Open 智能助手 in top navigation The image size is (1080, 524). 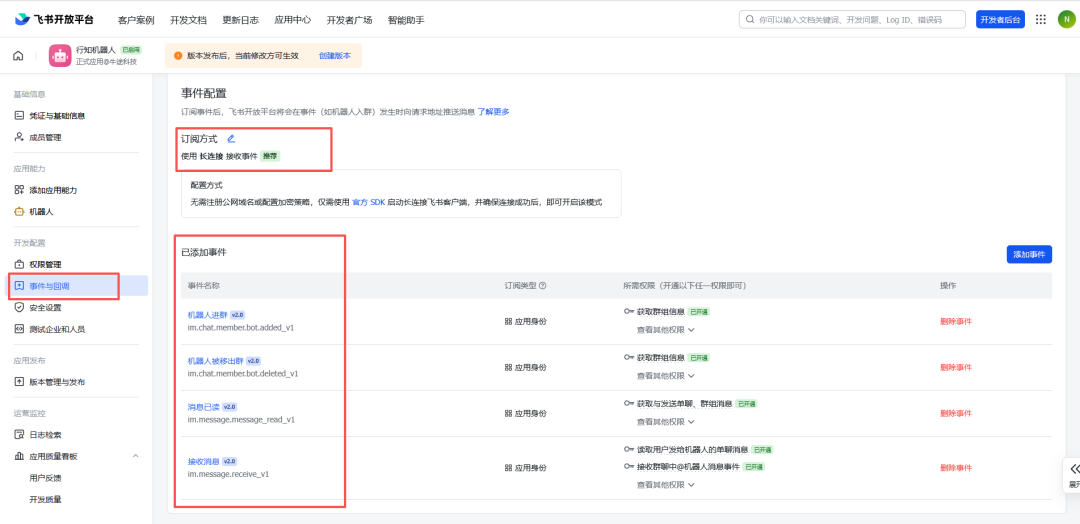tap(406, 20)
